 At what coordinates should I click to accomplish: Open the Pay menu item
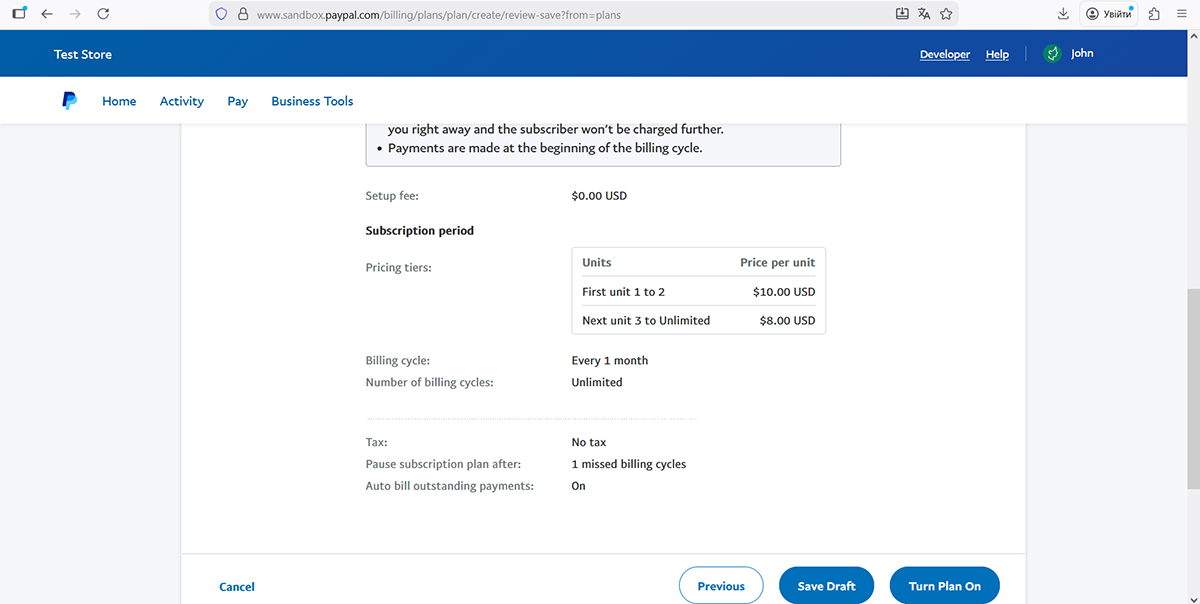pyautogui.click(x=237, y=101)
